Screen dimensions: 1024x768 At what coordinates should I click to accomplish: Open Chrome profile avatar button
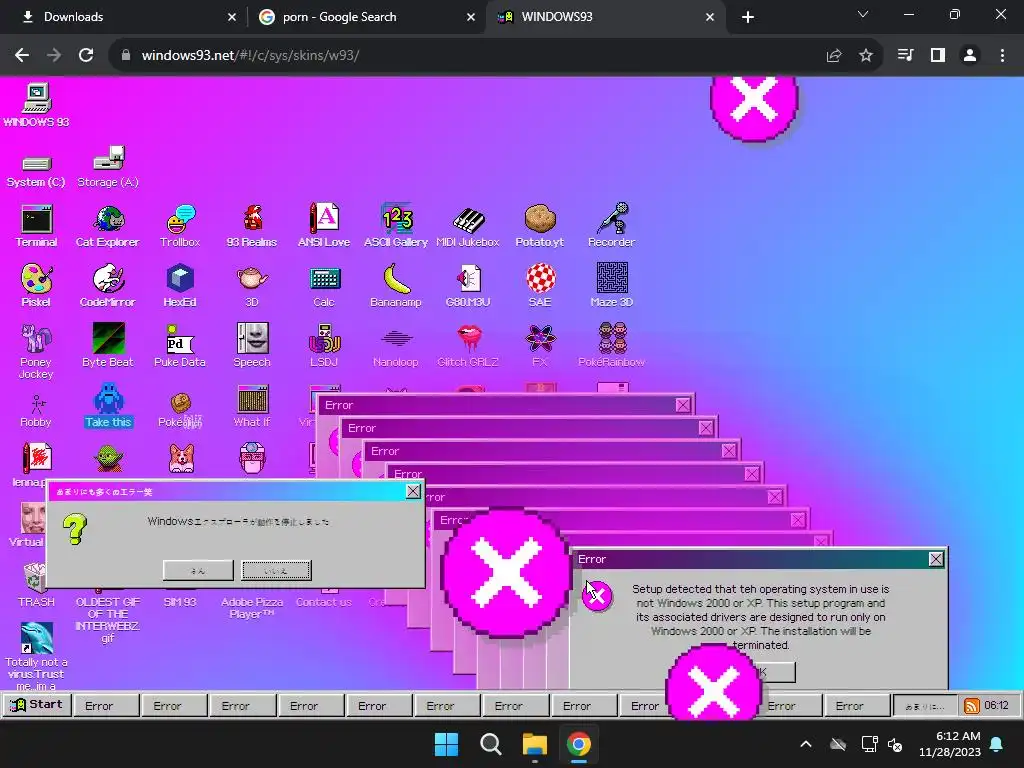(970, 55)
